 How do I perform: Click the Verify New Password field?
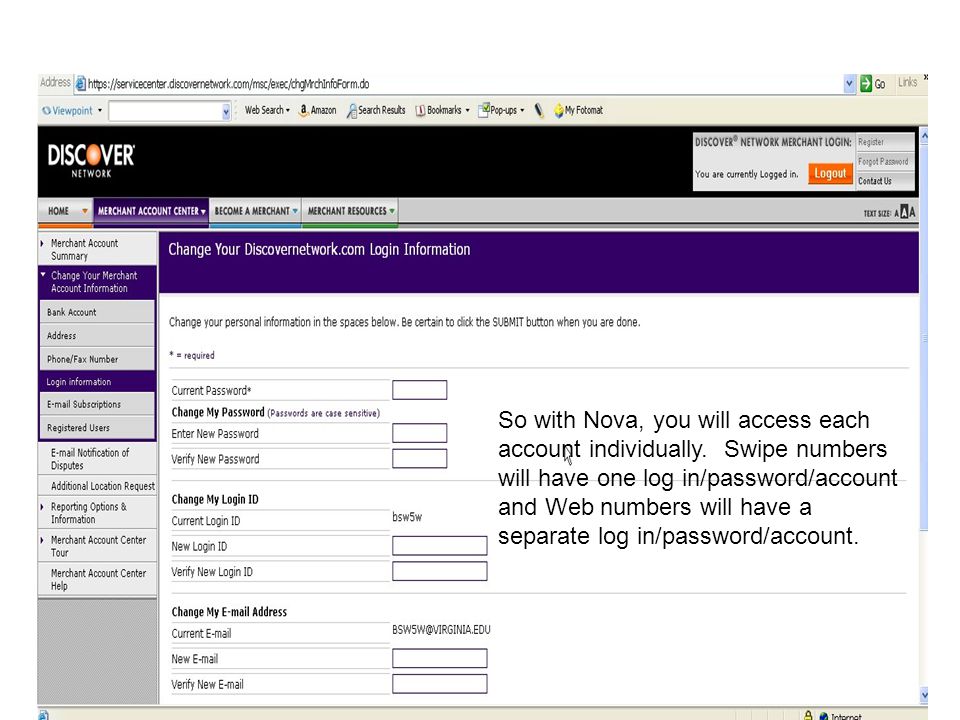point(419,459)
